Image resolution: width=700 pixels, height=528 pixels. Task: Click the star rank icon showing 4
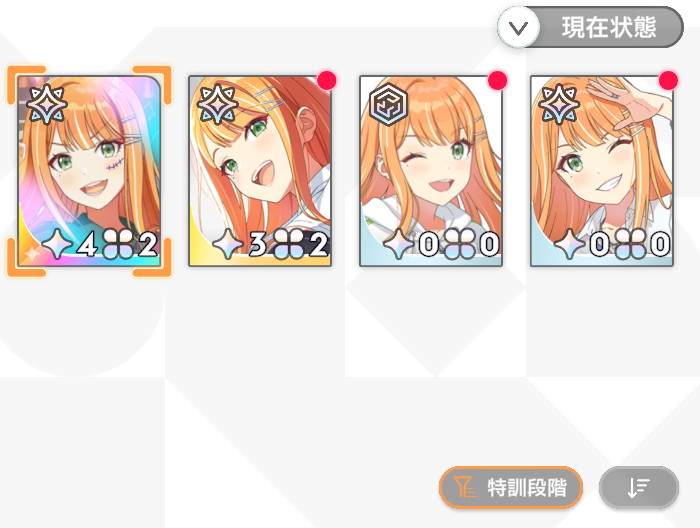pyautogui.click(x=58, y=244)
